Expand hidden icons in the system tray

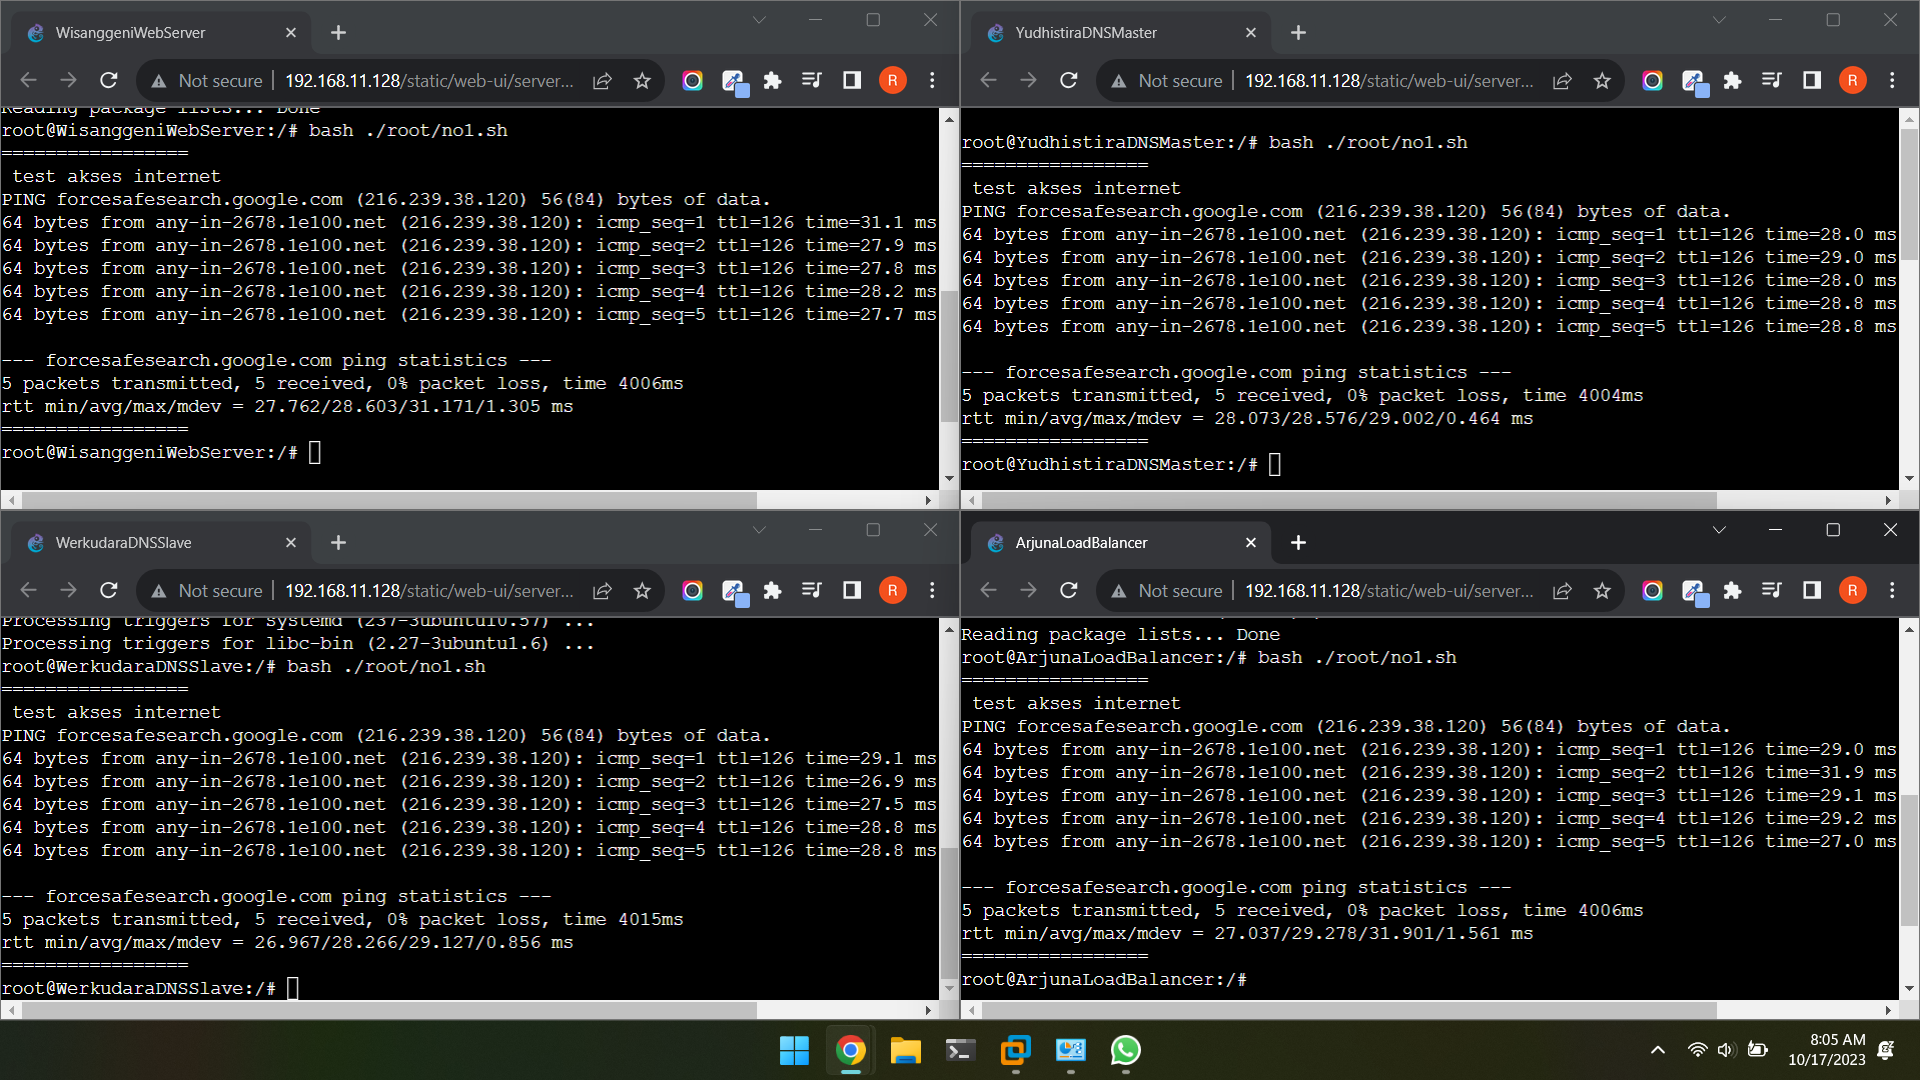[1657, 1050]
